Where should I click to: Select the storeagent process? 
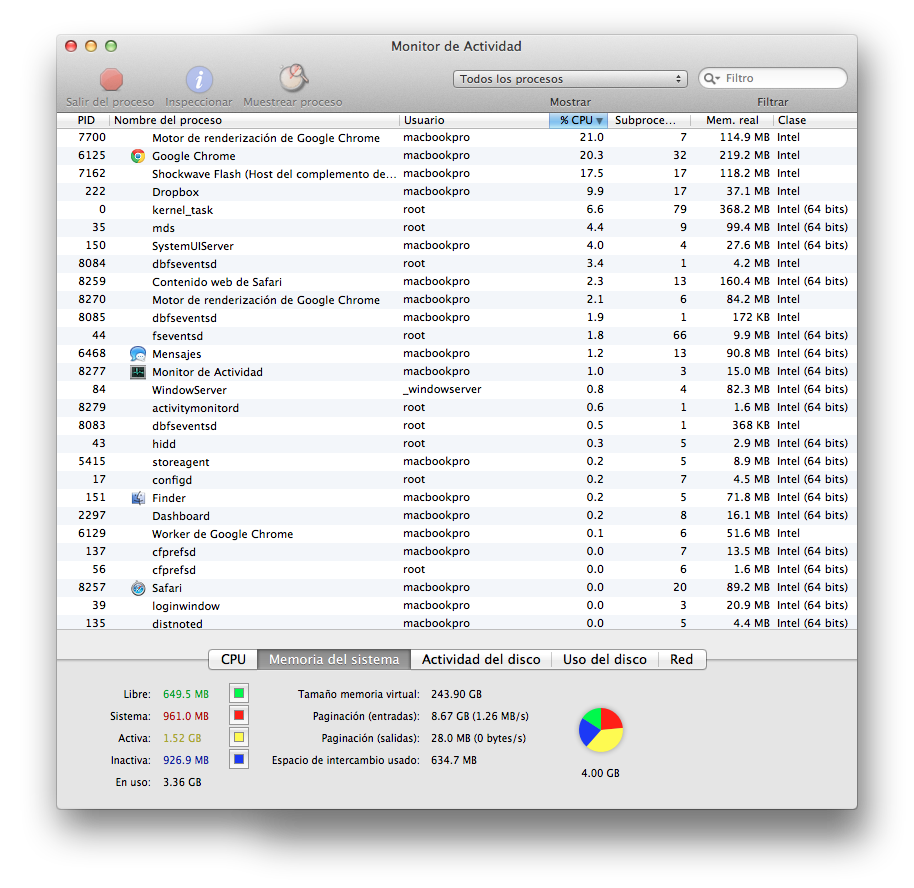(457, 462)
